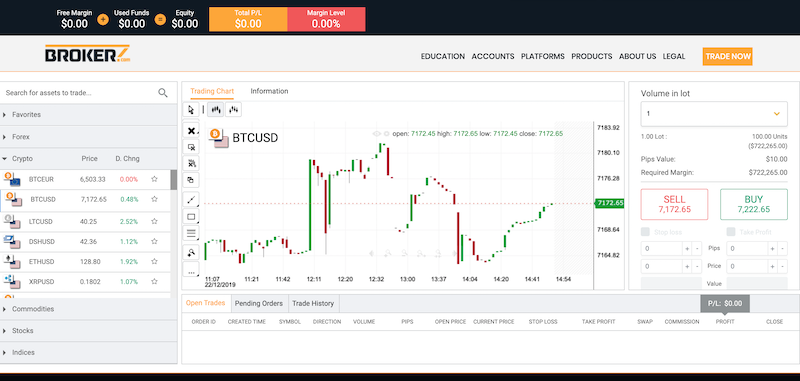Click the XRPUSD coin icon in asset list
Screen dimensions: 800x381
pos(12,281)
